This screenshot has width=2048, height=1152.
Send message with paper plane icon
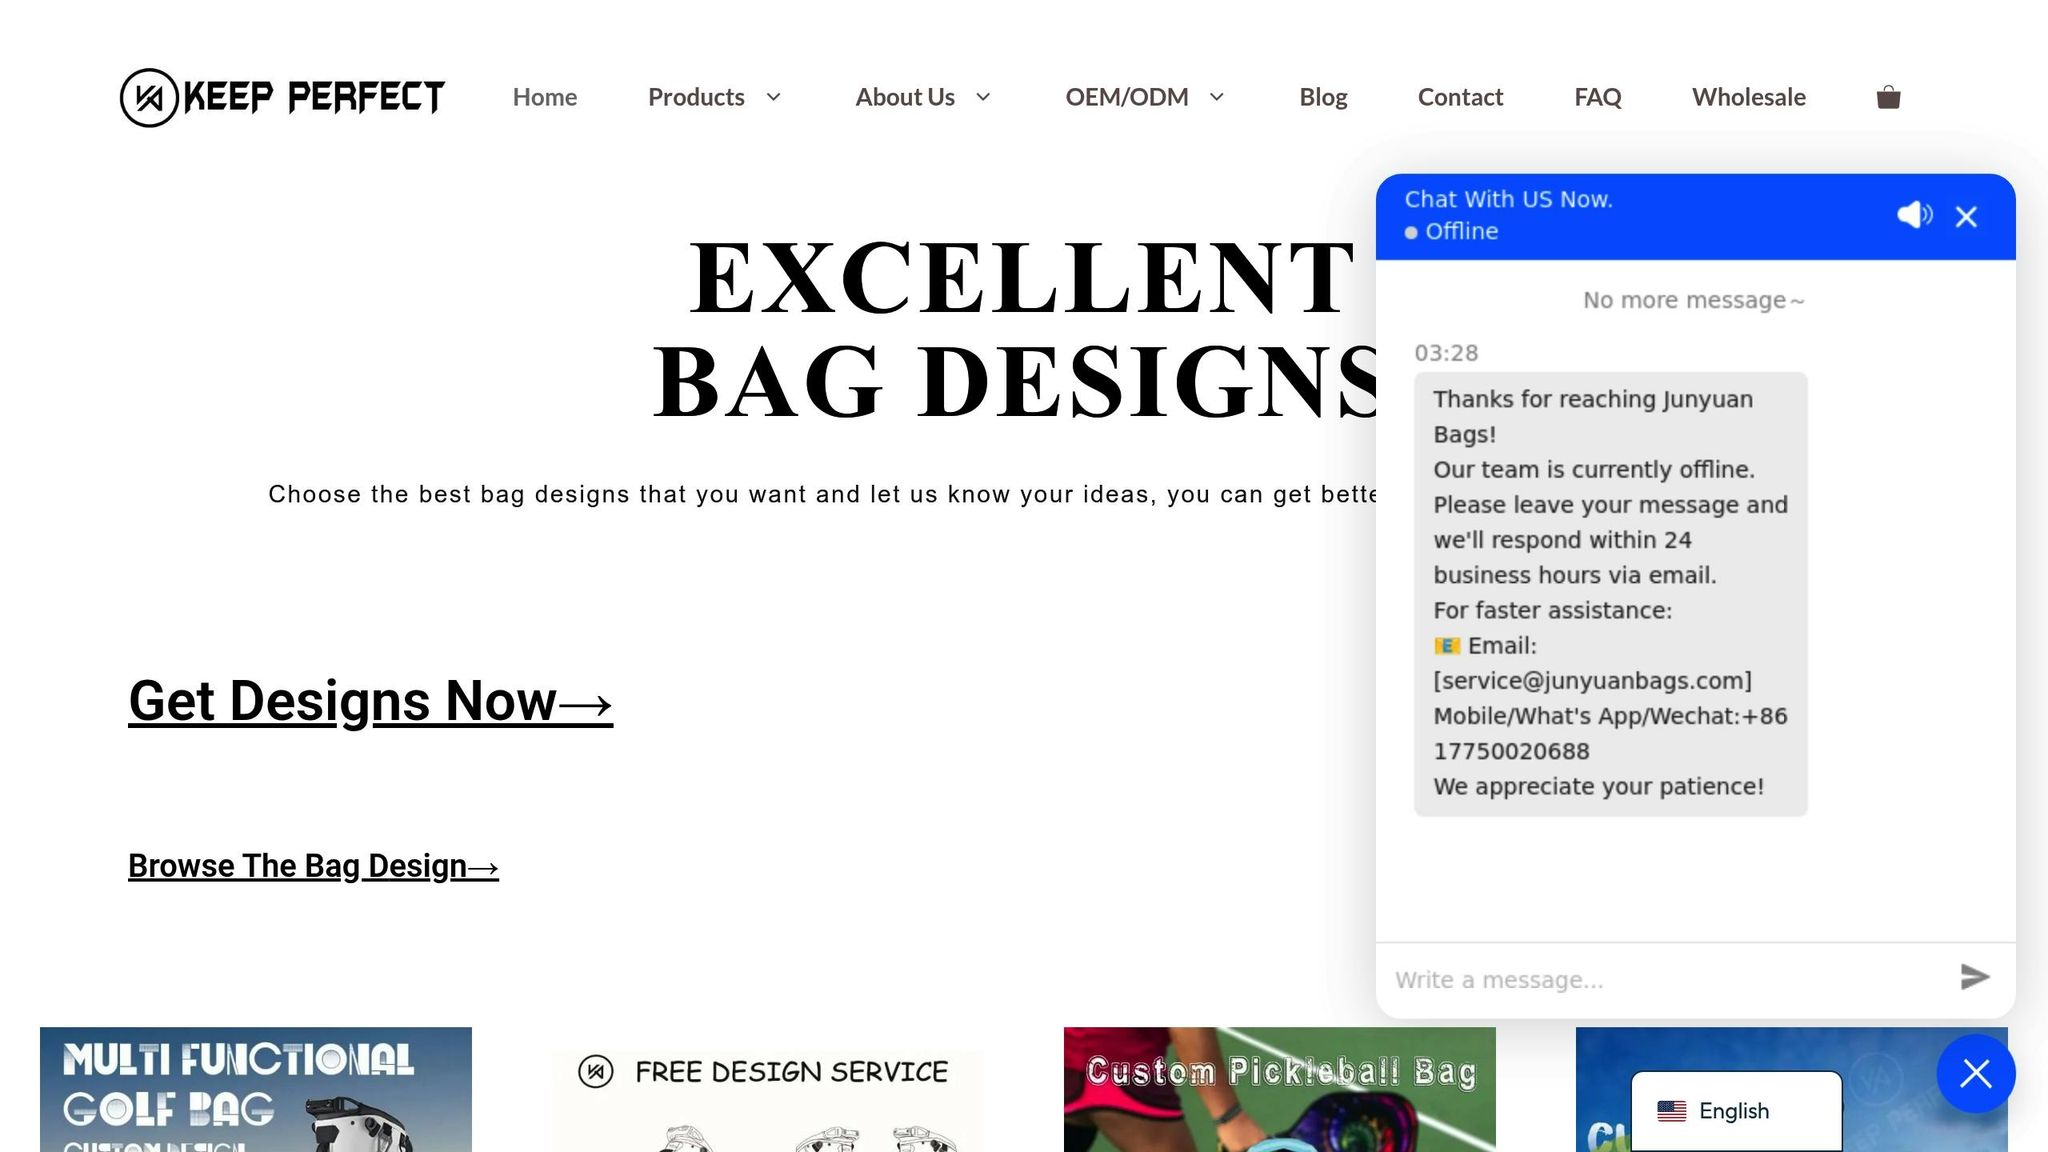point(1974,977)
